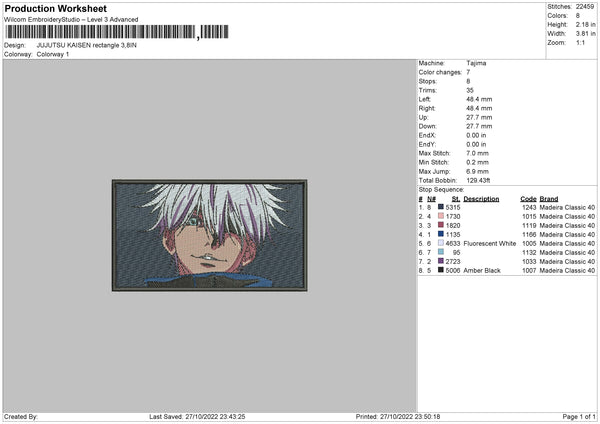Screen dimensions: 600x424
Task: Click thread code 1132 in the stop sequence
Action: [529, 253]
